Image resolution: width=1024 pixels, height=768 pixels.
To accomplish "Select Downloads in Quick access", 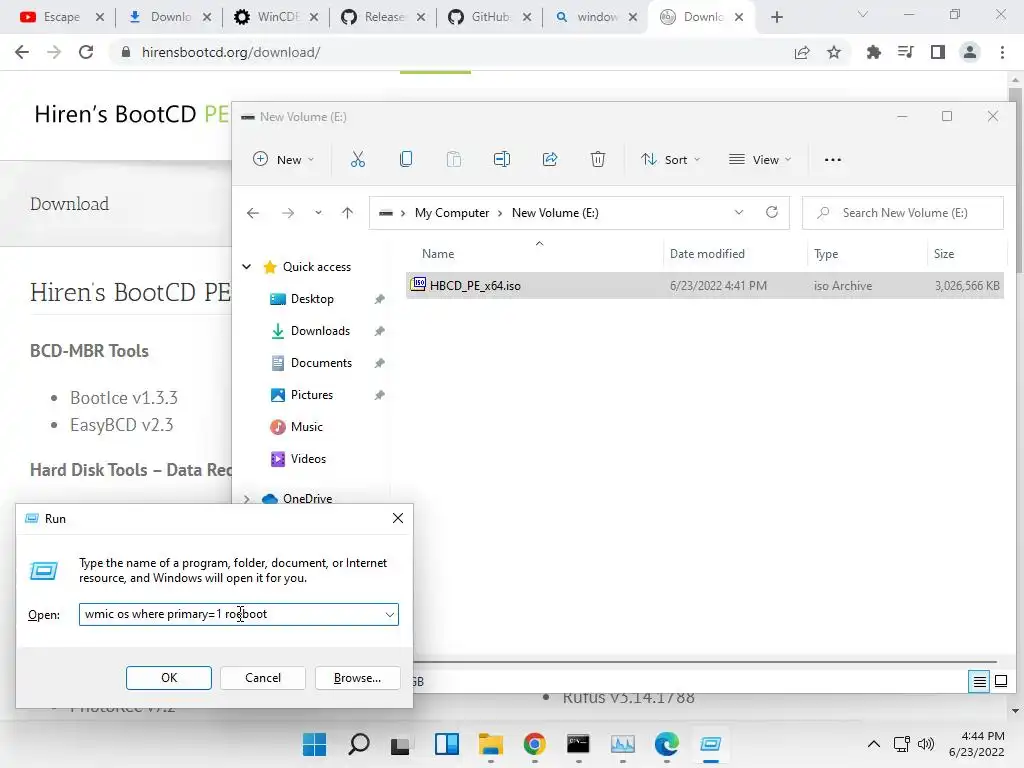I will (x=320, y=331).
